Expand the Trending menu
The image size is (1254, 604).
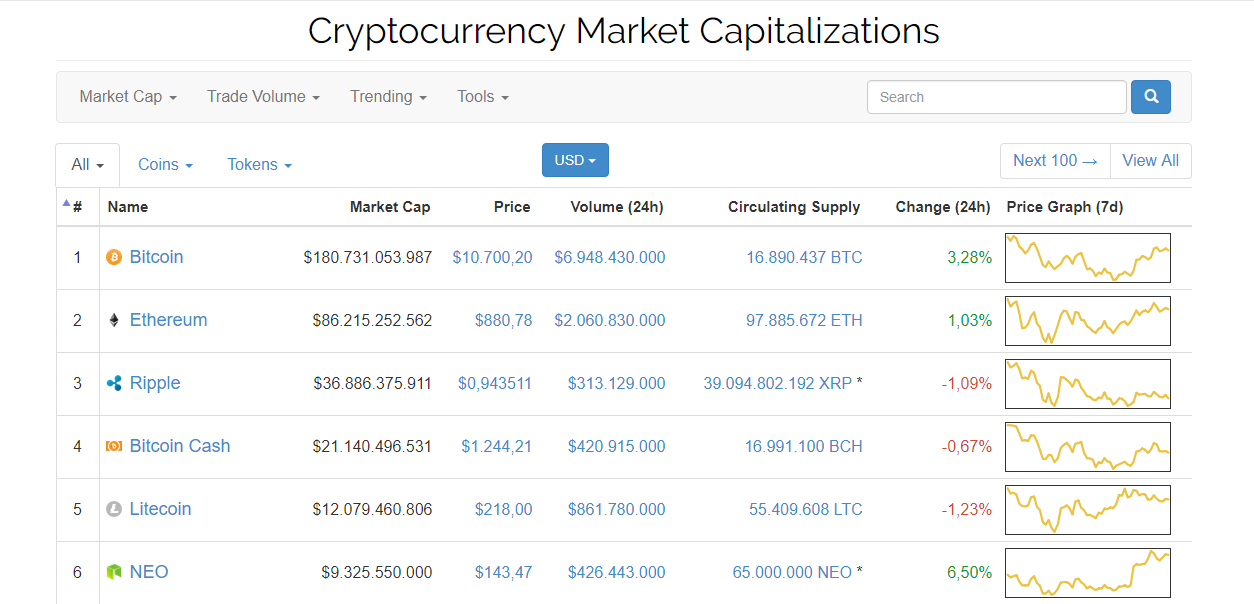[x=388, y=97]
